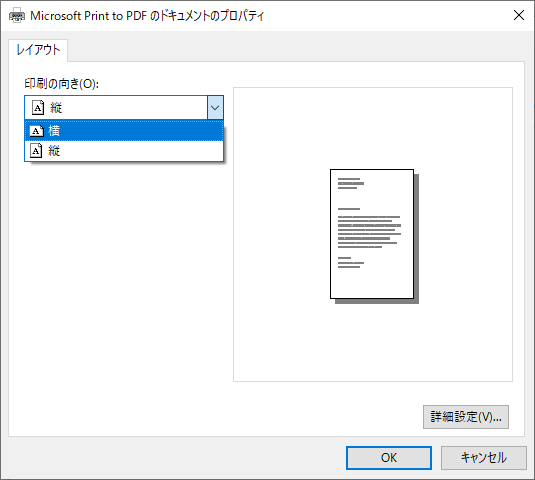The width and height of the screenshot is (535, 480).
Task: Open 詳細設定(V)... advanced settings
Action: pyautogui.click(x=466, y=417)
